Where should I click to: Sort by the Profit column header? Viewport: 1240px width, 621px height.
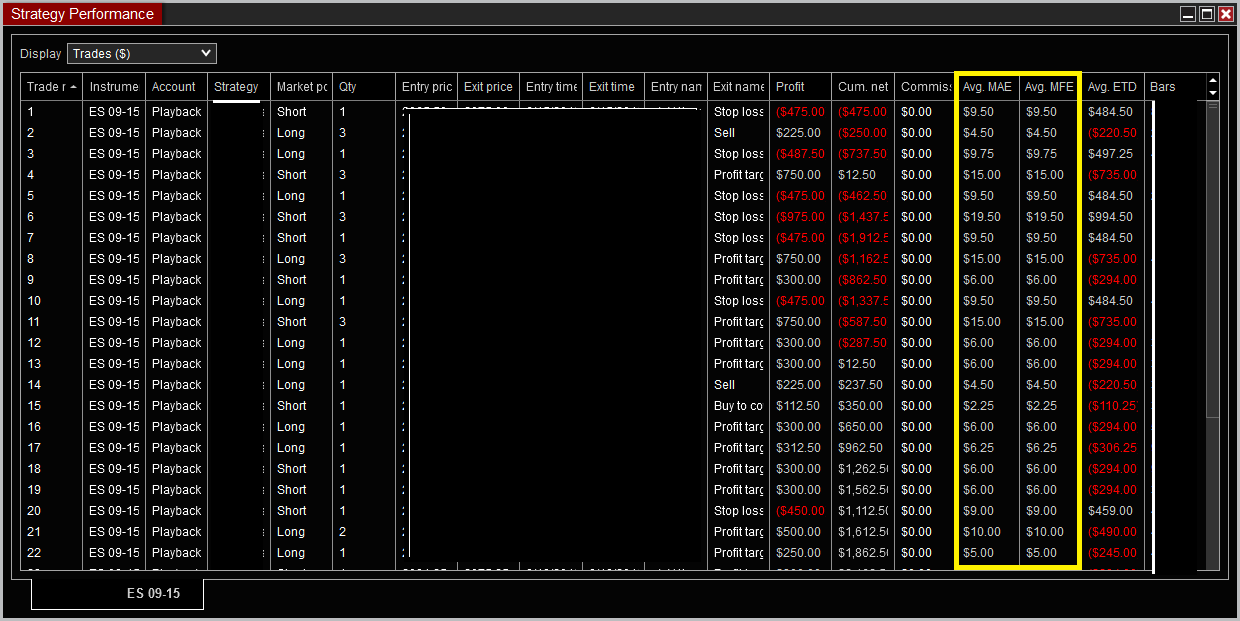coord(800,87)
